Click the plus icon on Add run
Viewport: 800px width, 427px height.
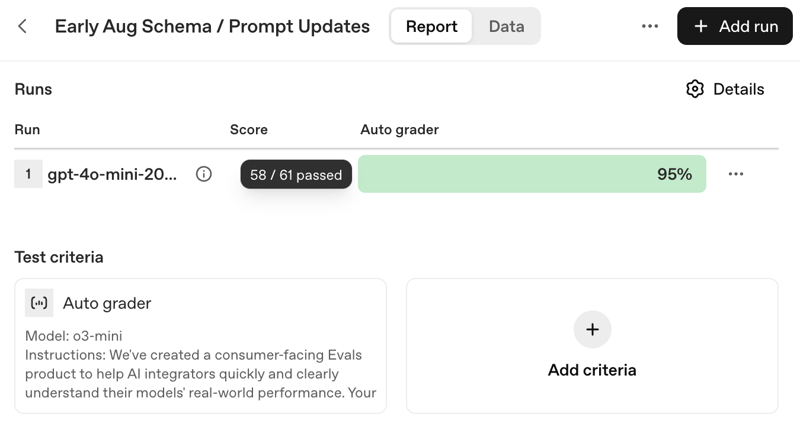point(701,26)
